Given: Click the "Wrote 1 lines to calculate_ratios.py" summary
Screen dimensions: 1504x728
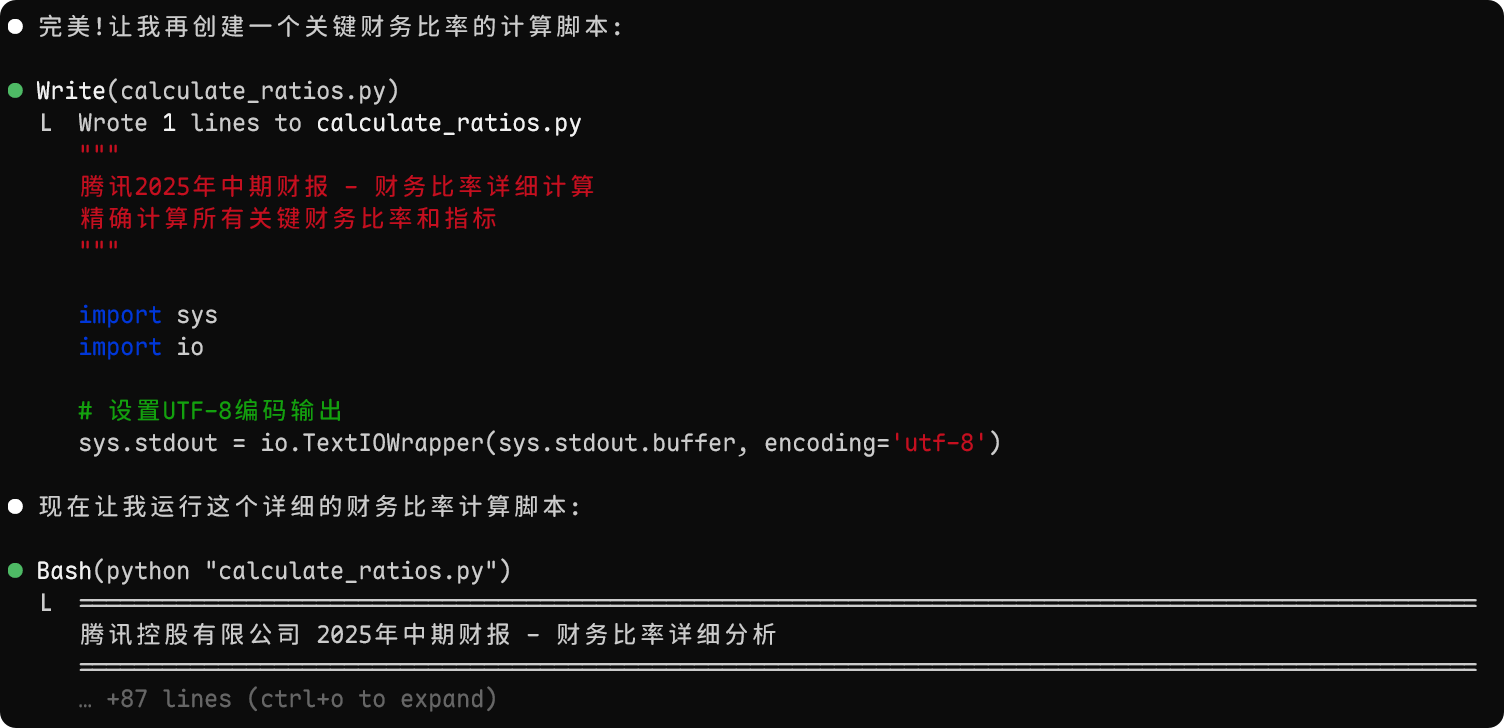Looking at the screenshot, I should pos(330,123).
